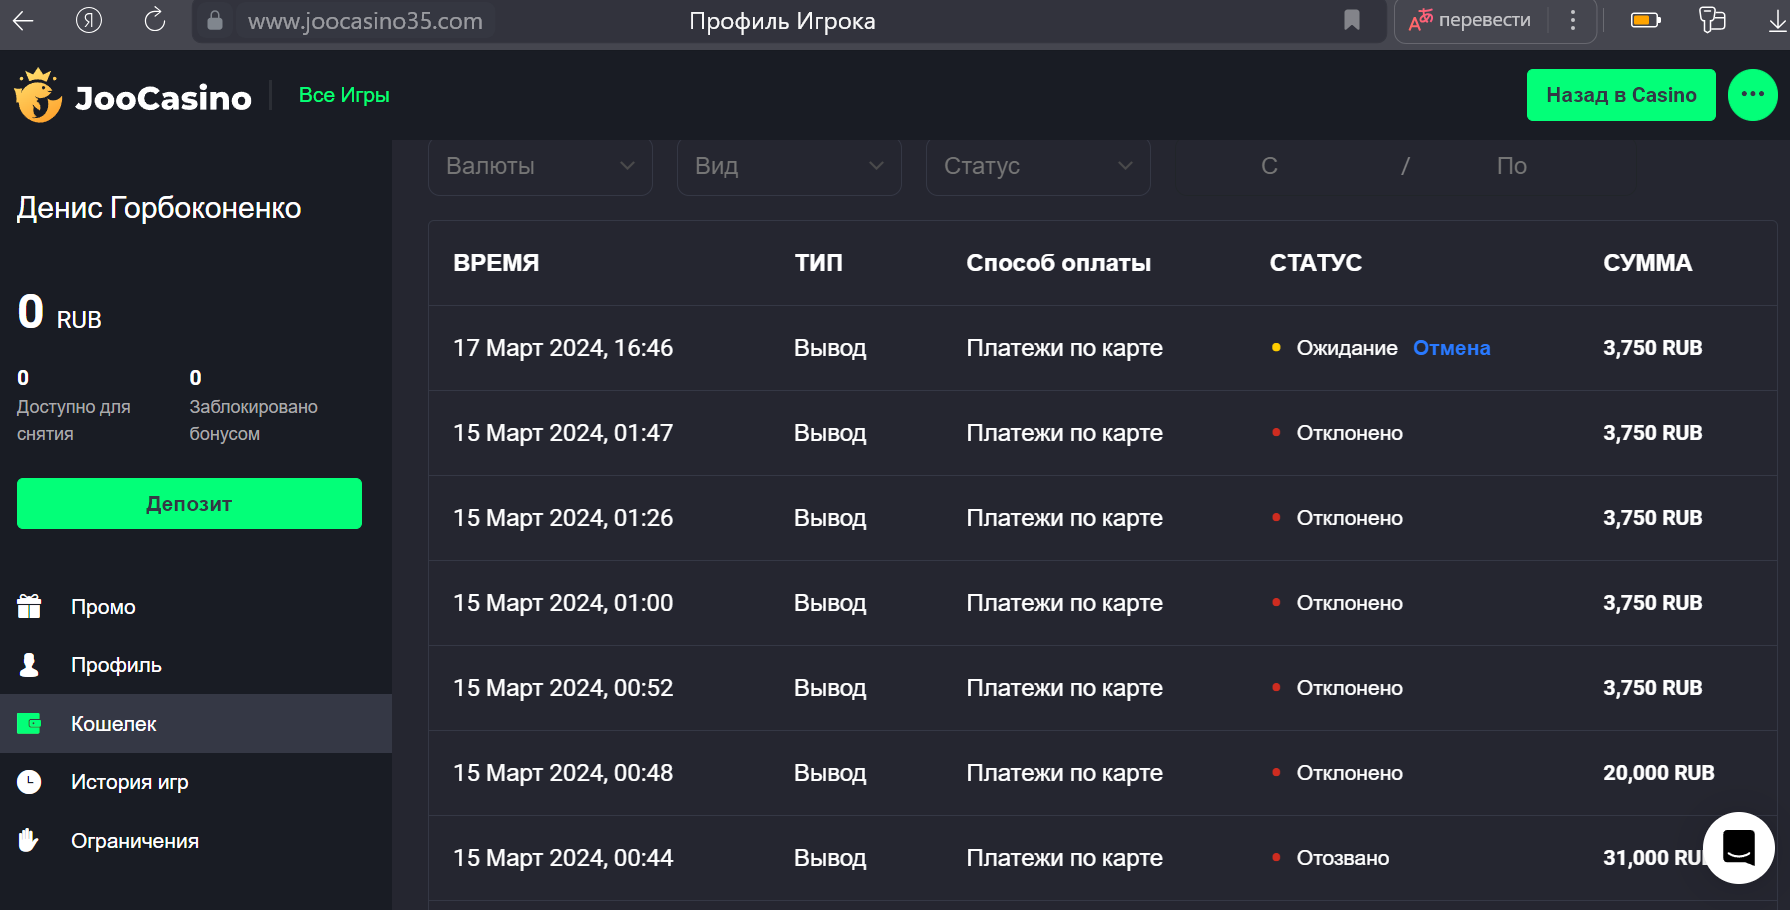Click the browser page reload icon
The width and height of the screenshot is (1790, 910).
pyautogui.click(x=154, y=20)
